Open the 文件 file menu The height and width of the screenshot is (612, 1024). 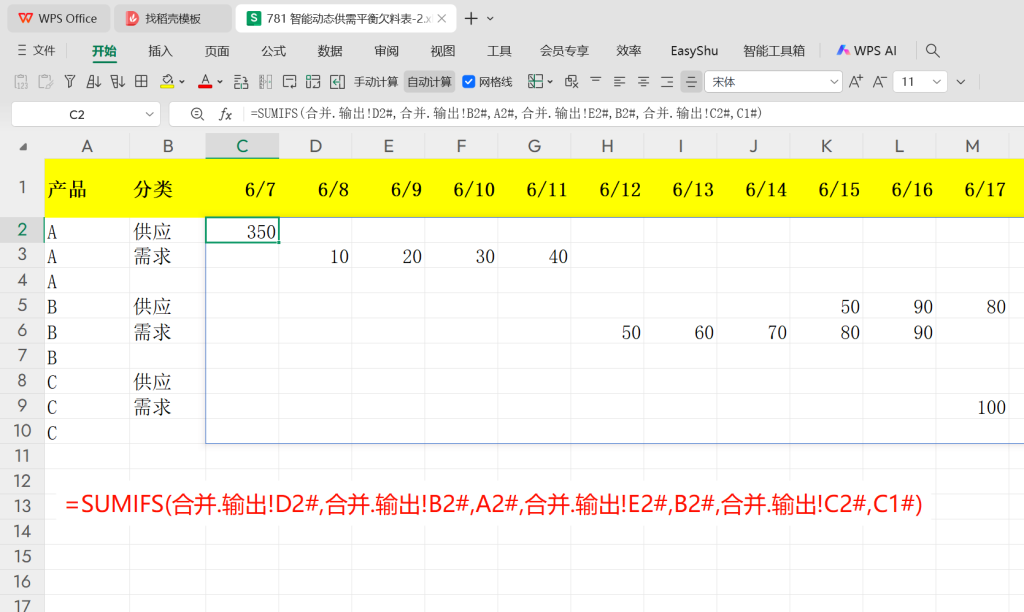coord(37,50)
